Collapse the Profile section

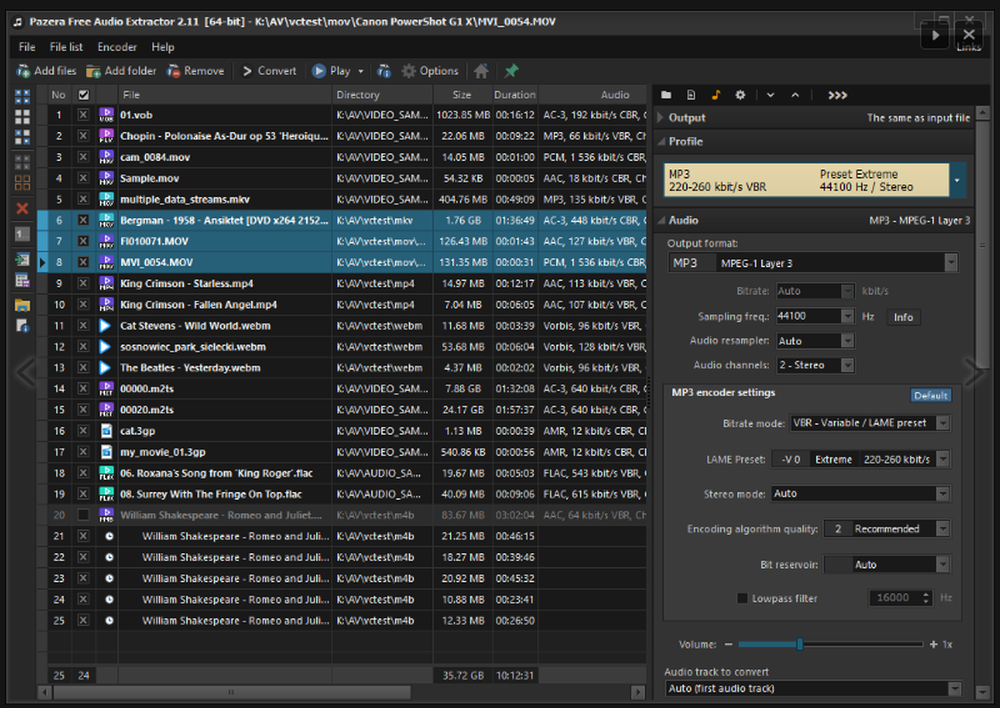[661, 142]
